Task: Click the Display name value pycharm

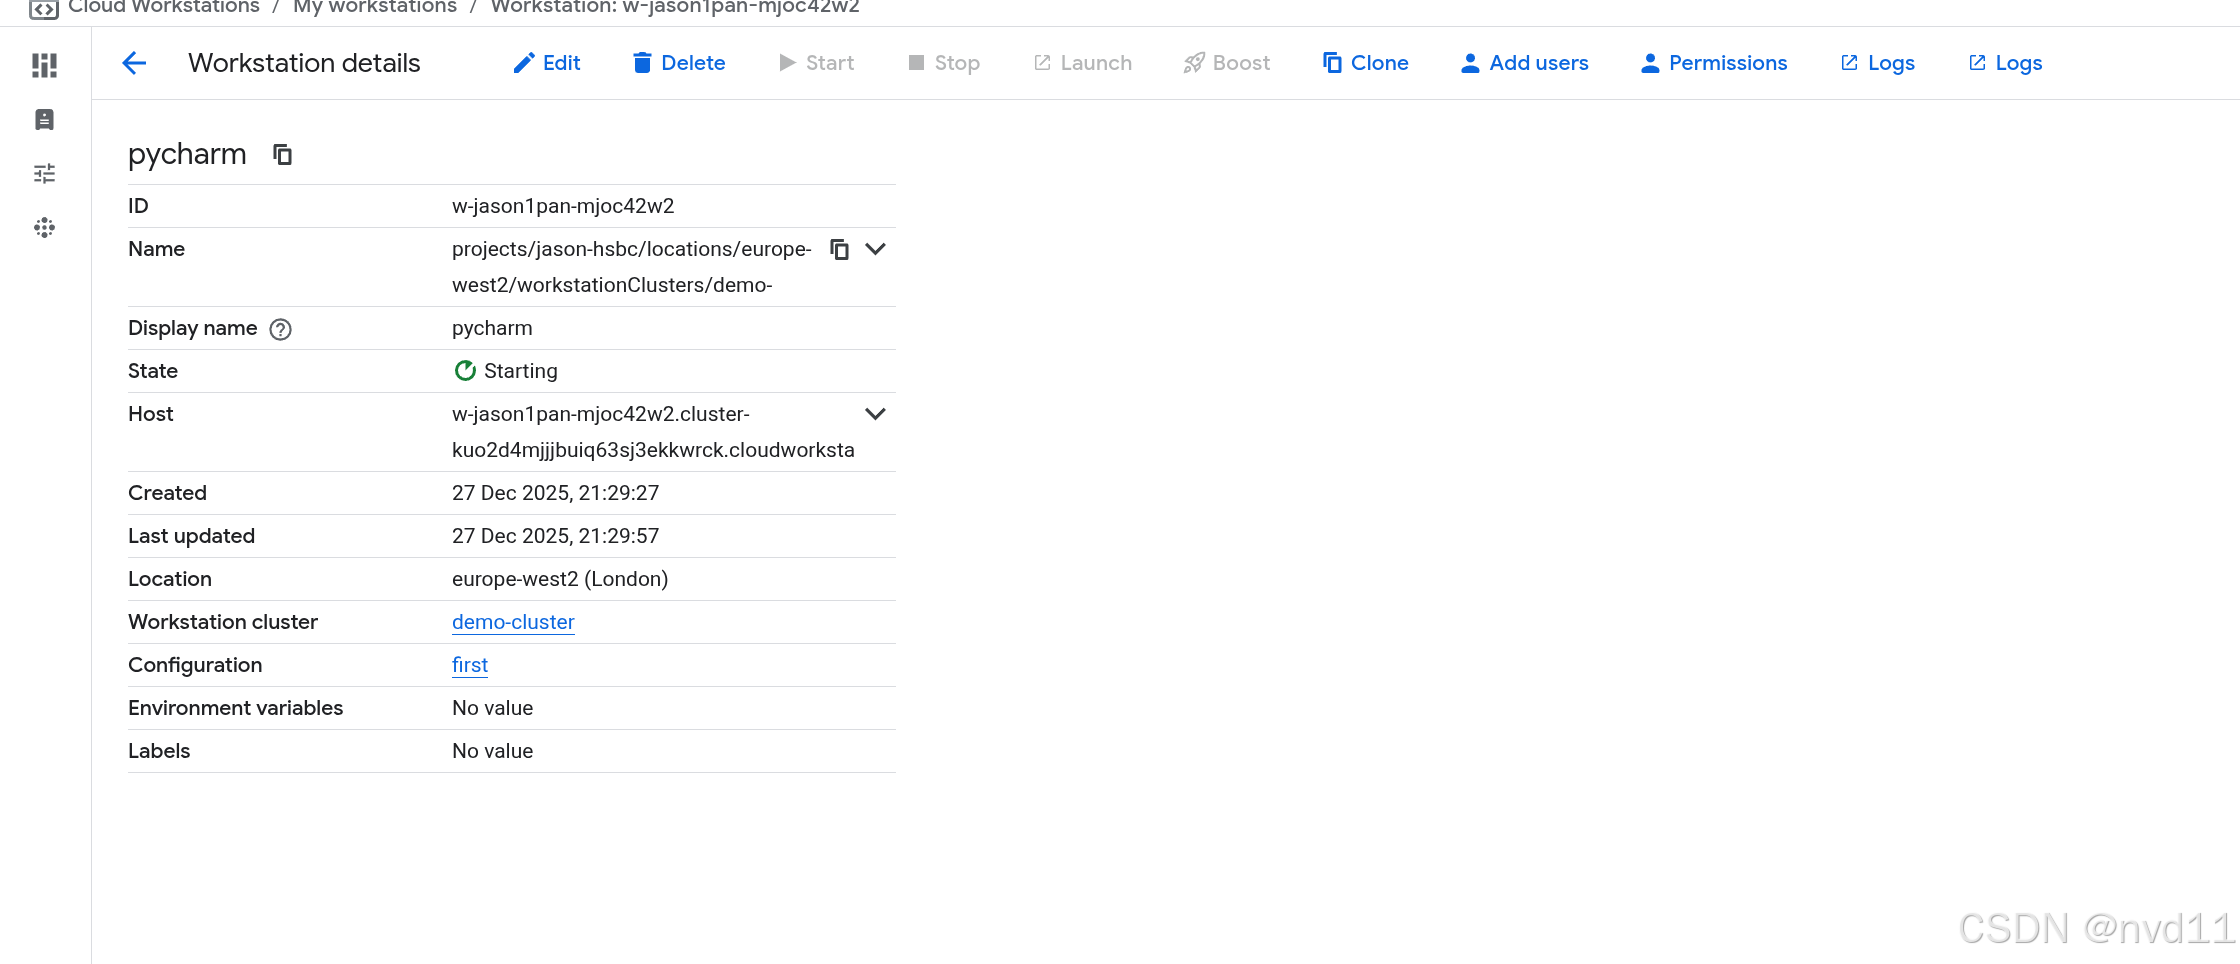Action: click(x=492, y=328)
